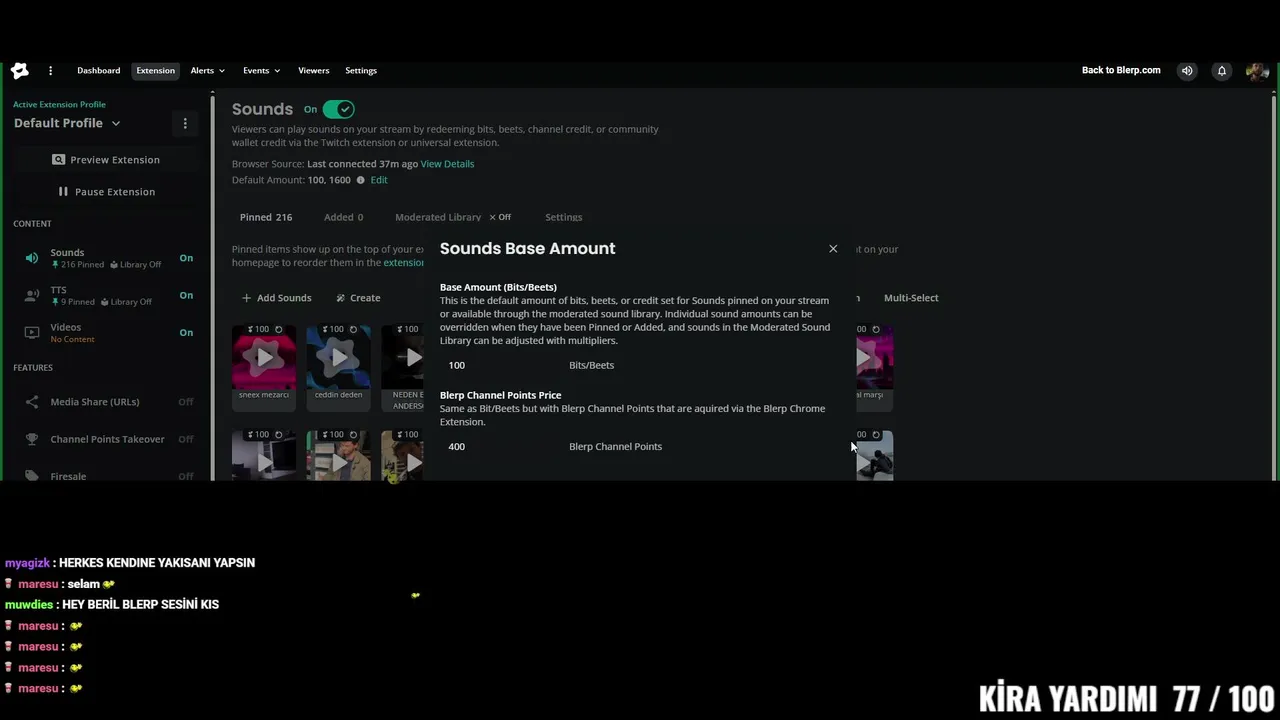
Task: Select the Extension tab in the top nav
Action: coord(155,71)
